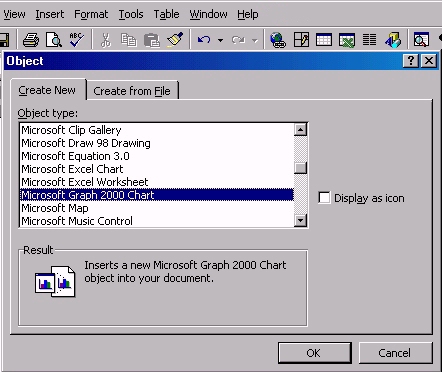The width and height of the screenshot is (442, 372).
Task: Click the list's scroll down arrow
Action: point(300,220)
